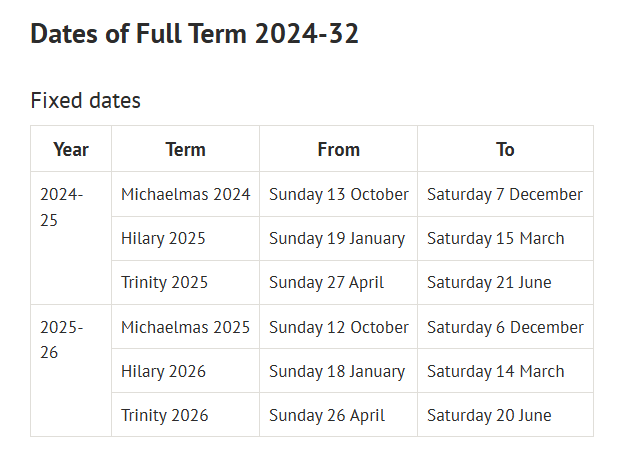Select the 2025-26 year cell
The image size is (619, 464).
coord(62,340)
